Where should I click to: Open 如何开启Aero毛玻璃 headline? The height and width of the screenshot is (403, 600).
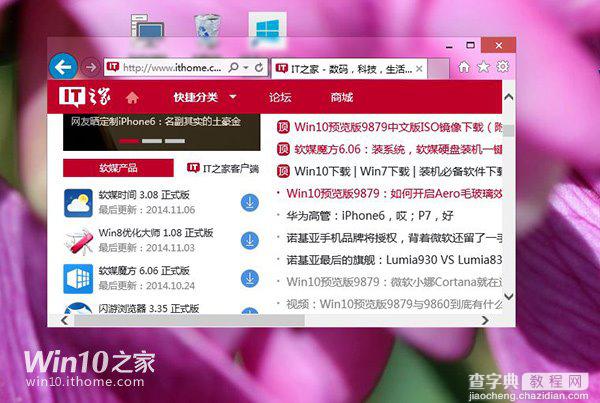394,193
